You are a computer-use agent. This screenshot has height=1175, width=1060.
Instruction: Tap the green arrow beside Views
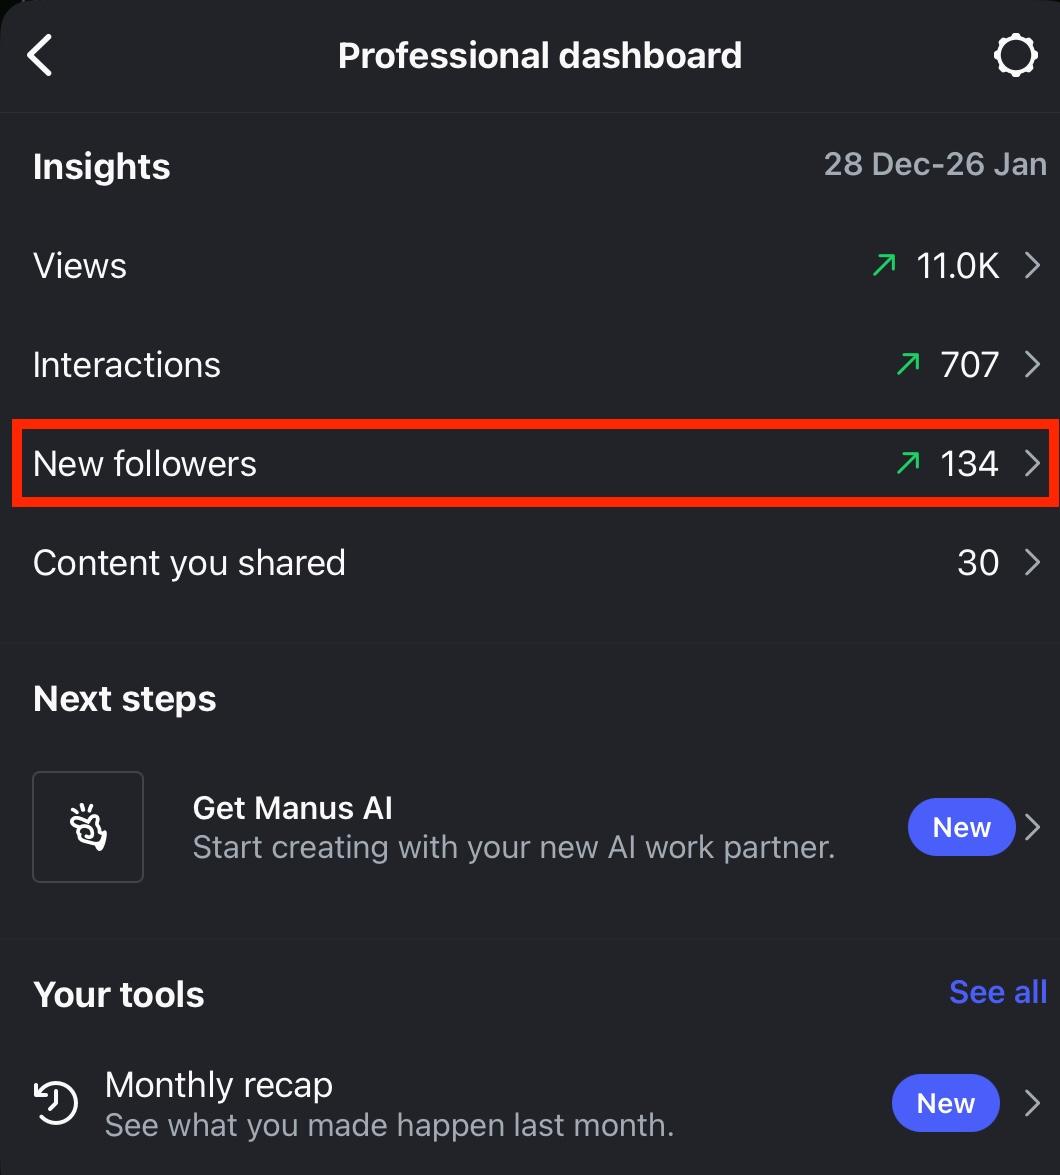pos(884,265)
